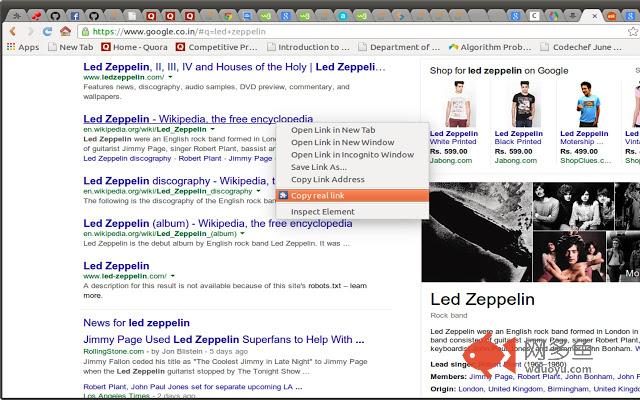Open the Apps shortcut in bookmarks bar
The height and width of the screenshot is (400, 640).
pos(22,47)
